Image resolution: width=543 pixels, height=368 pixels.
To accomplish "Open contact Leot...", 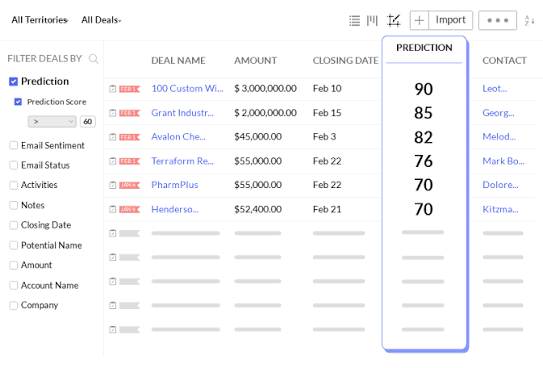I will click(x=495, y=89).
